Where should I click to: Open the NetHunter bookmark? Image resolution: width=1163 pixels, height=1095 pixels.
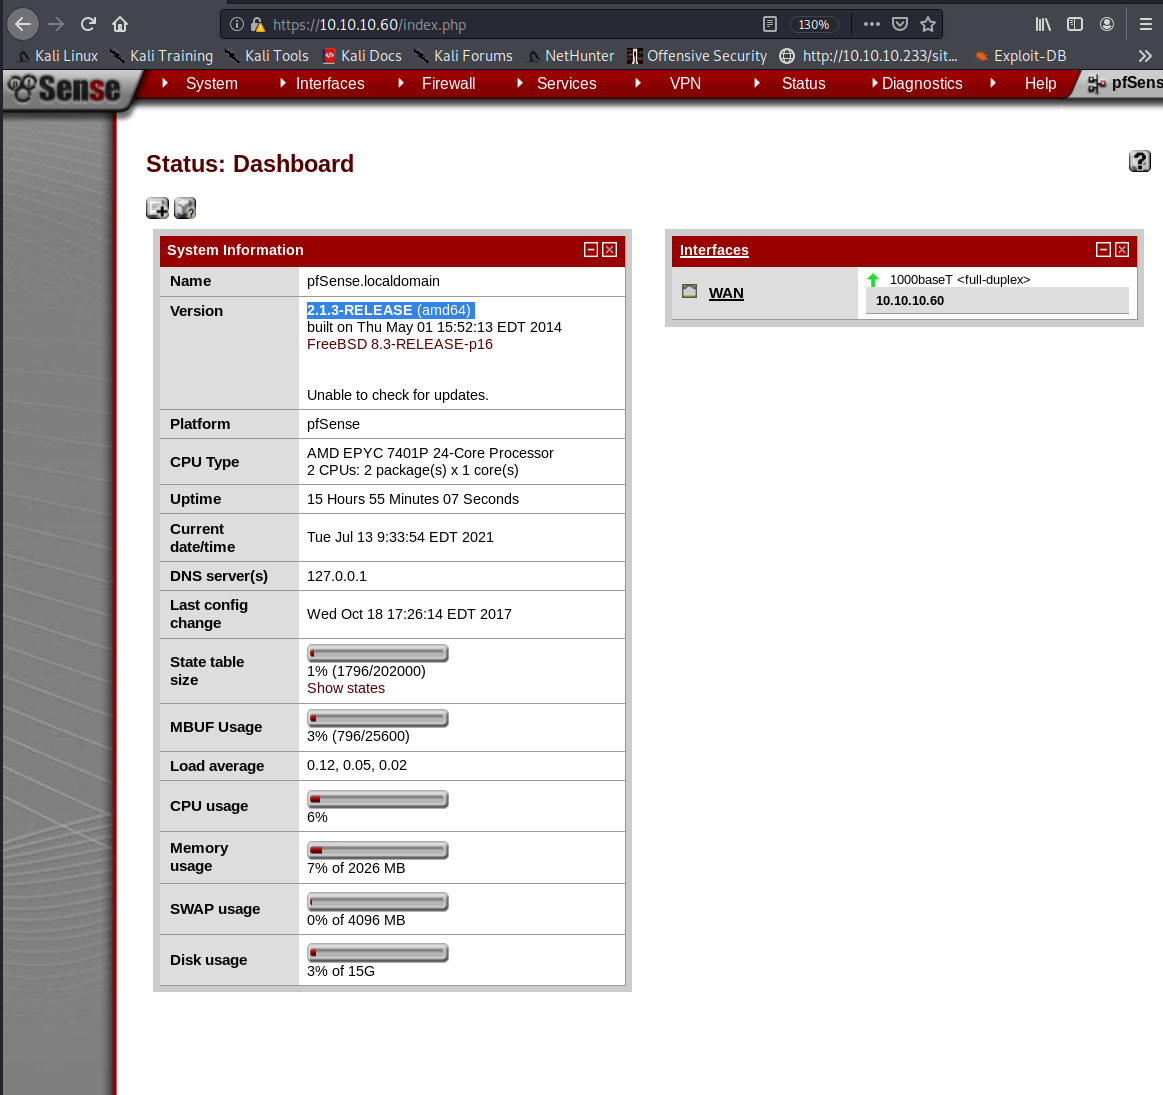[x=570, y=56]
